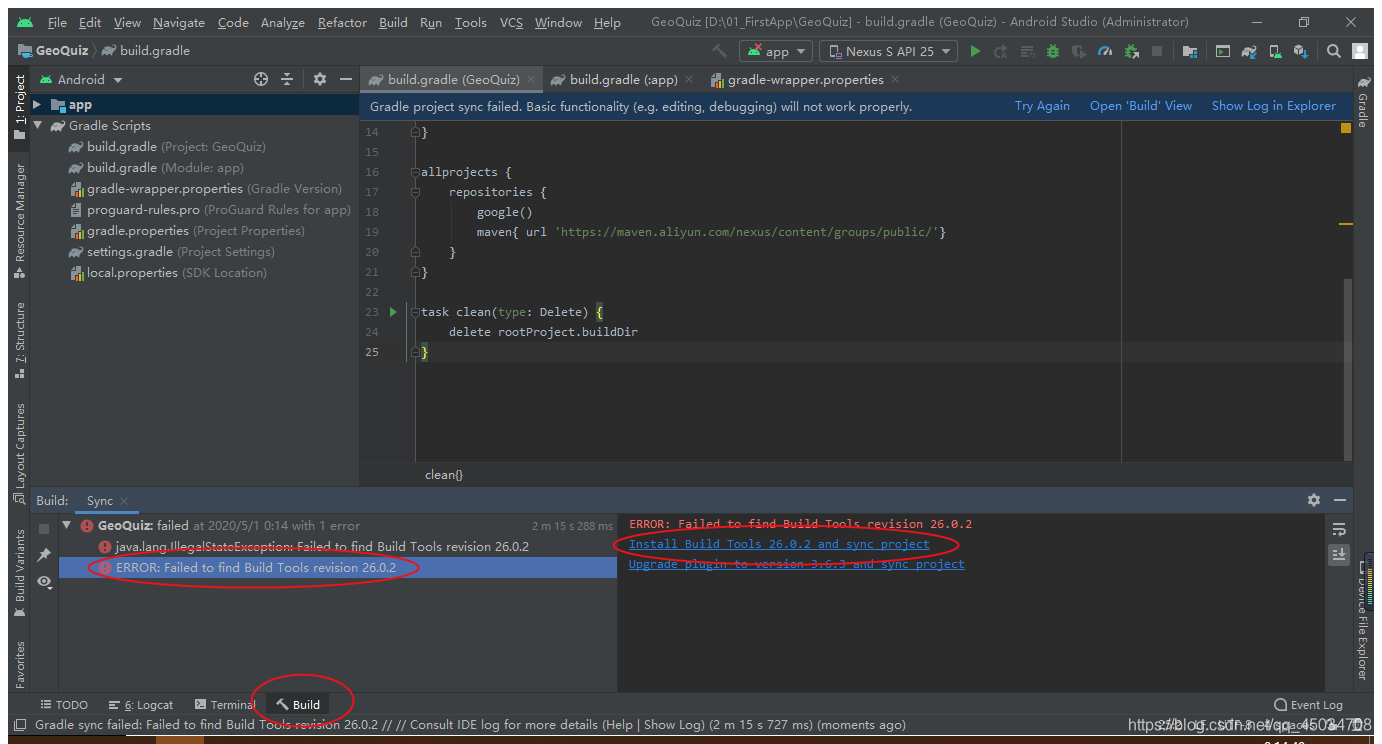Run the app with the green Run icon

pos(976,50)
